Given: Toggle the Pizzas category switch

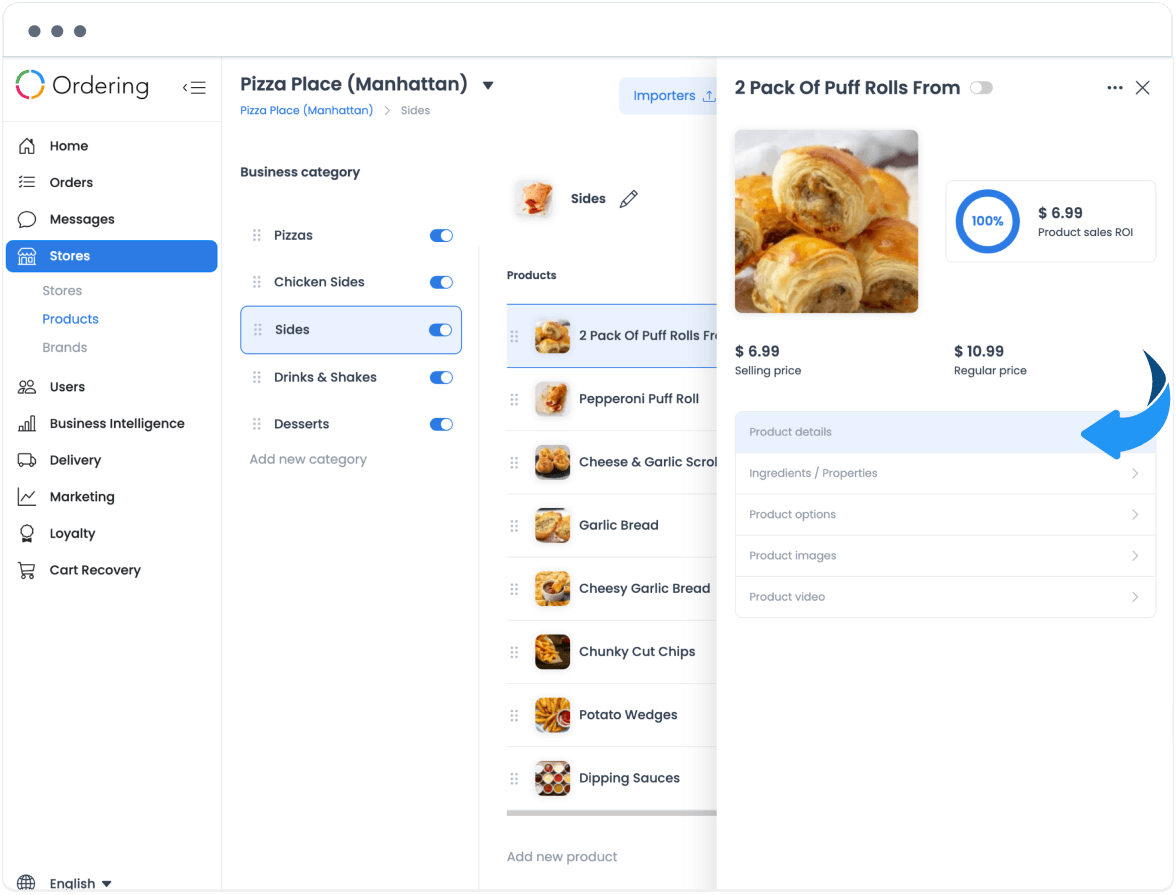Looking at the screenshot, I should coord(441,236).
